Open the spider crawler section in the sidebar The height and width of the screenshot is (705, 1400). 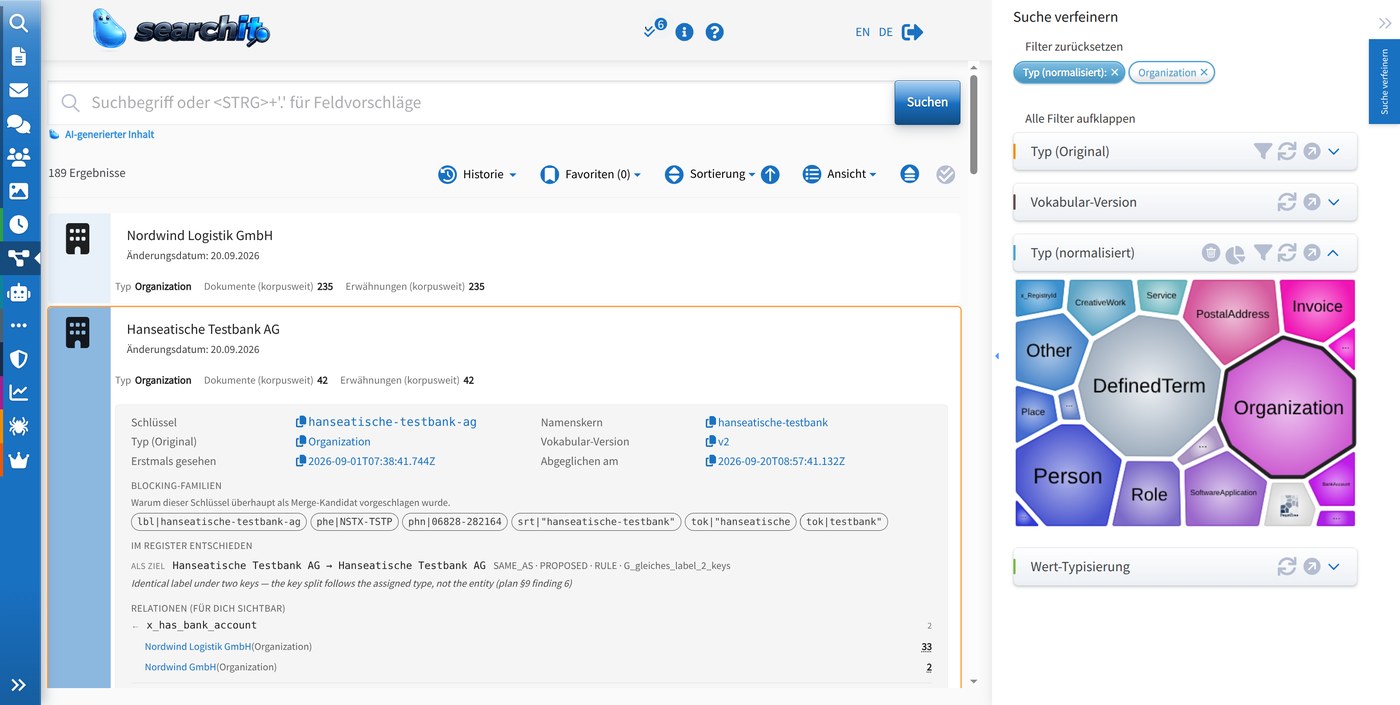(18, 427)
